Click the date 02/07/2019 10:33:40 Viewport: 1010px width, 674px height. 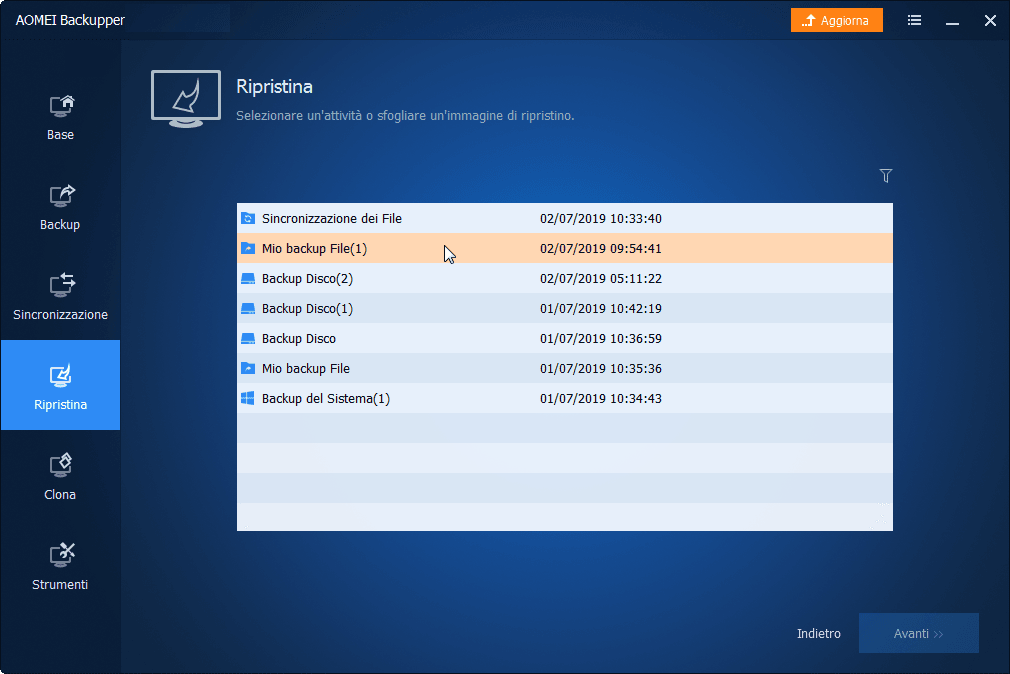600,218
